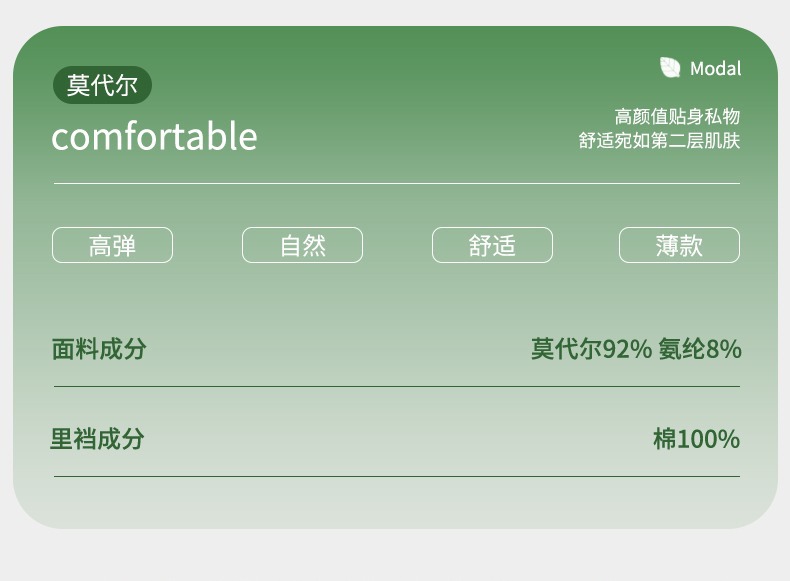This screenshot has width=790, height=581.
Task: Click the 舒适宛如第二层肌肤 description line
Action: coord(659,141)
